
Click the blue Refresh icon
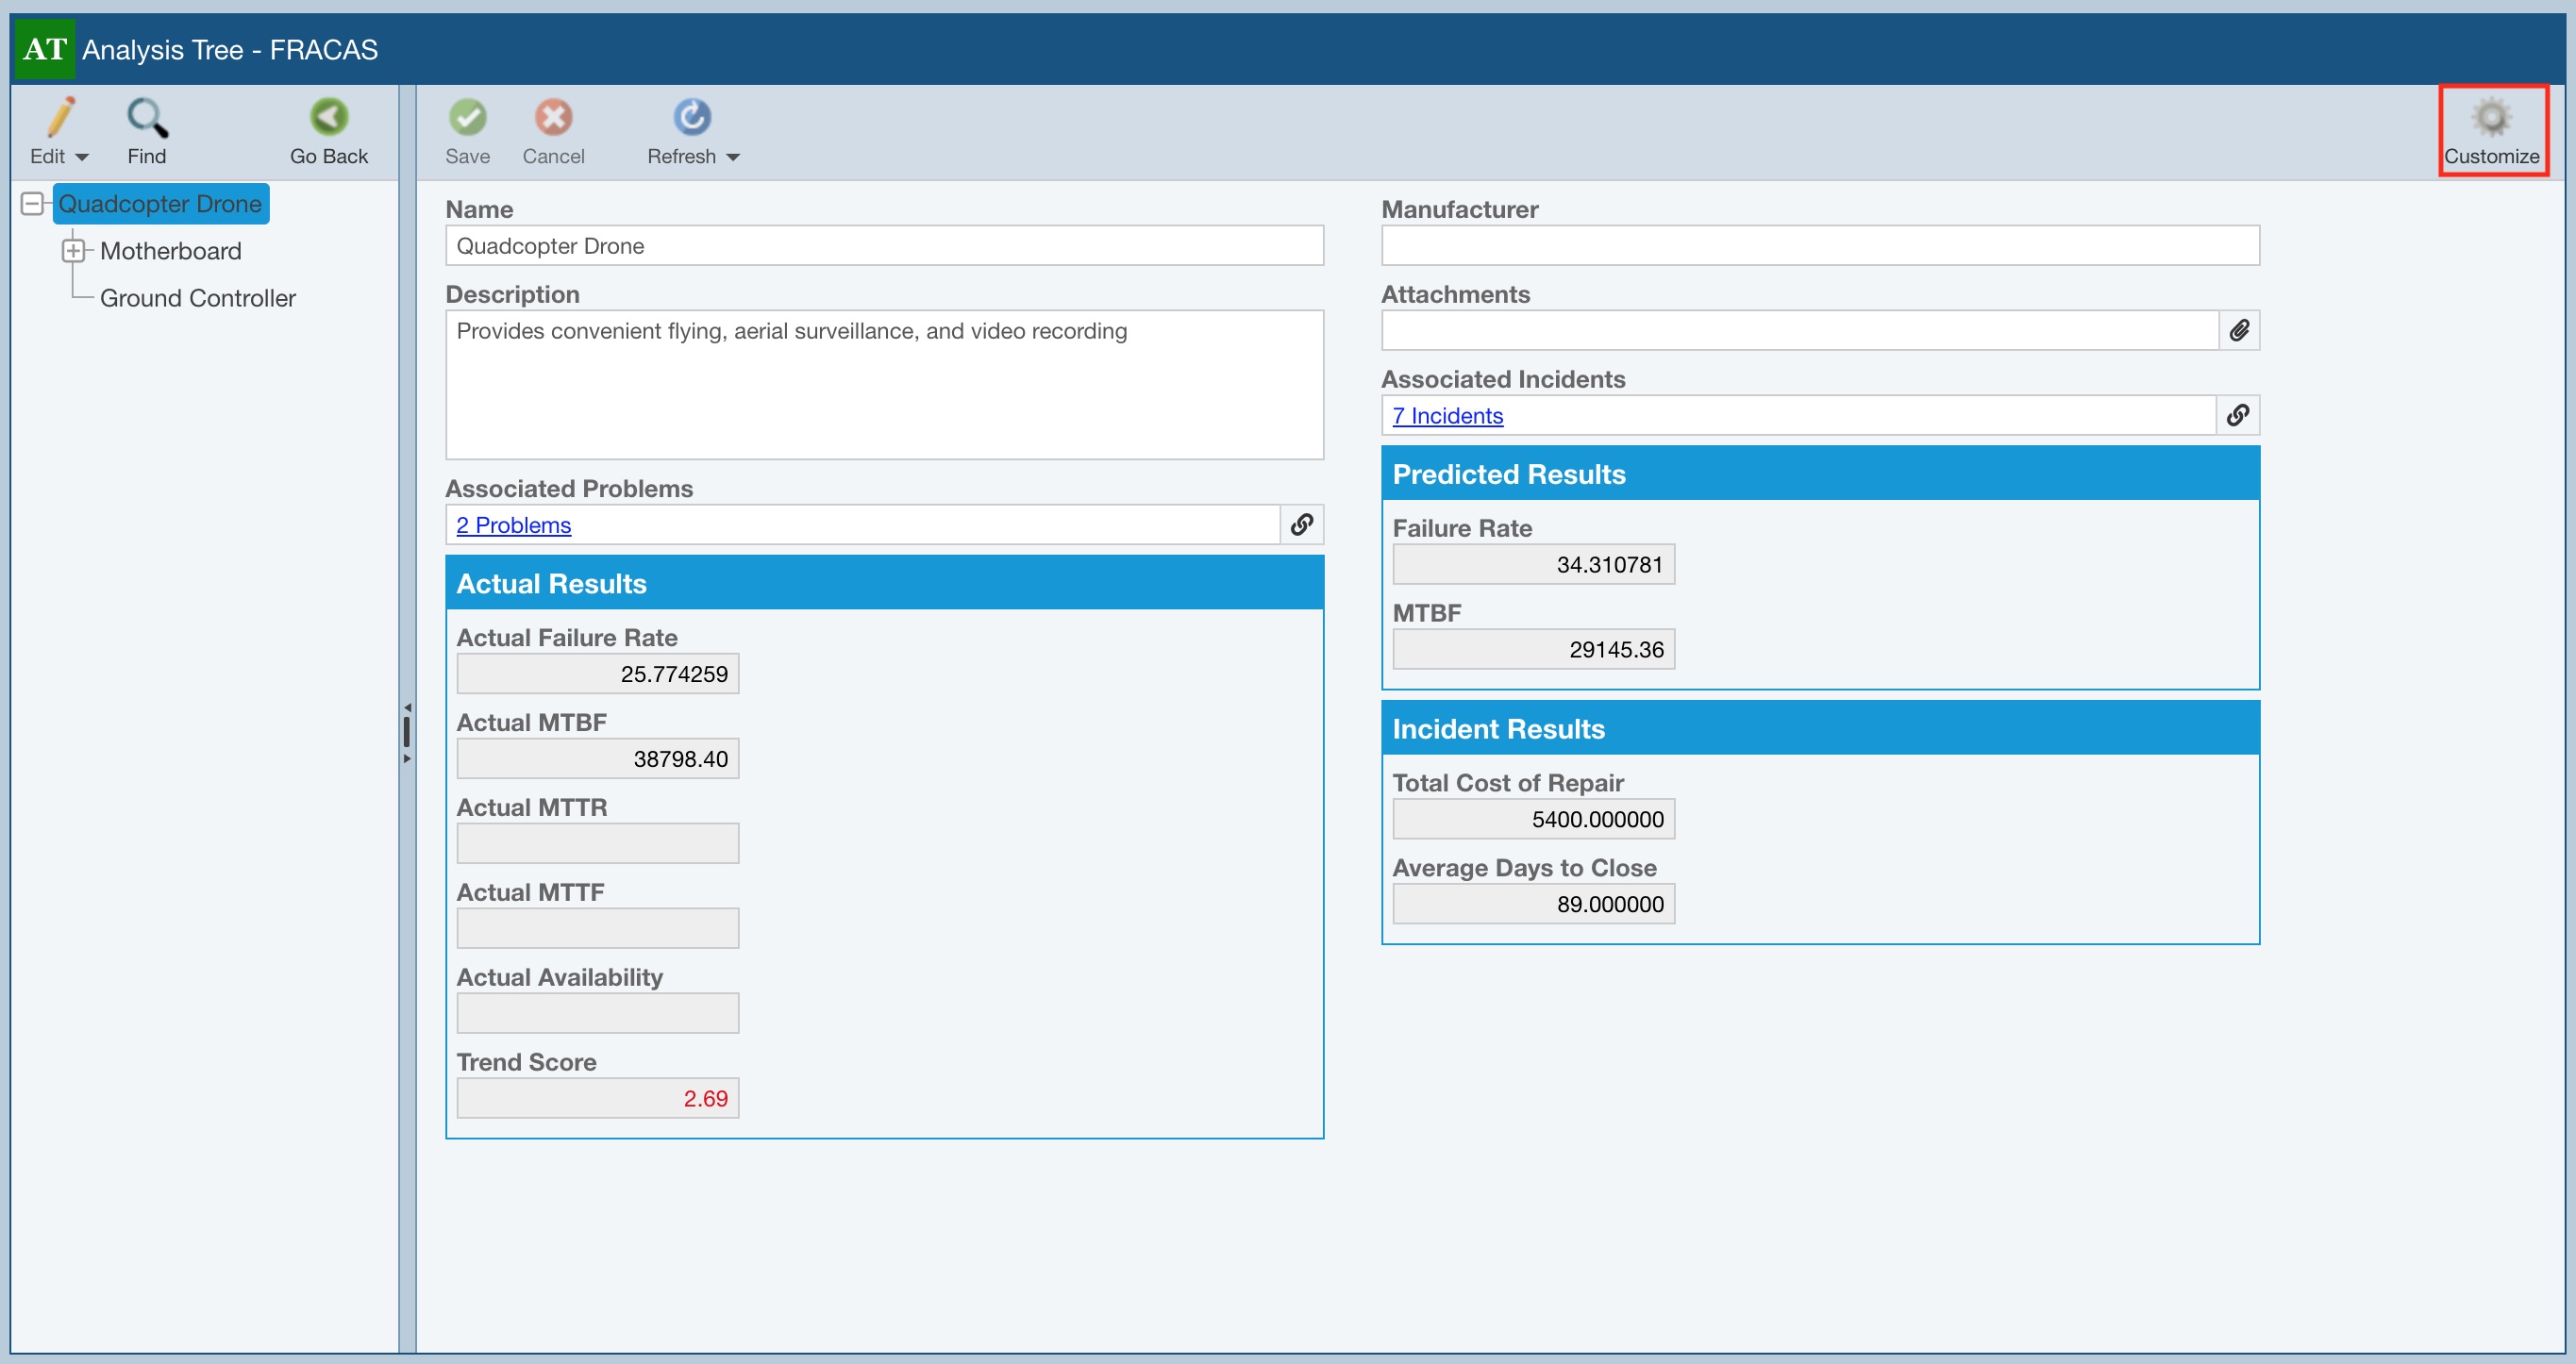click(691, 118)
